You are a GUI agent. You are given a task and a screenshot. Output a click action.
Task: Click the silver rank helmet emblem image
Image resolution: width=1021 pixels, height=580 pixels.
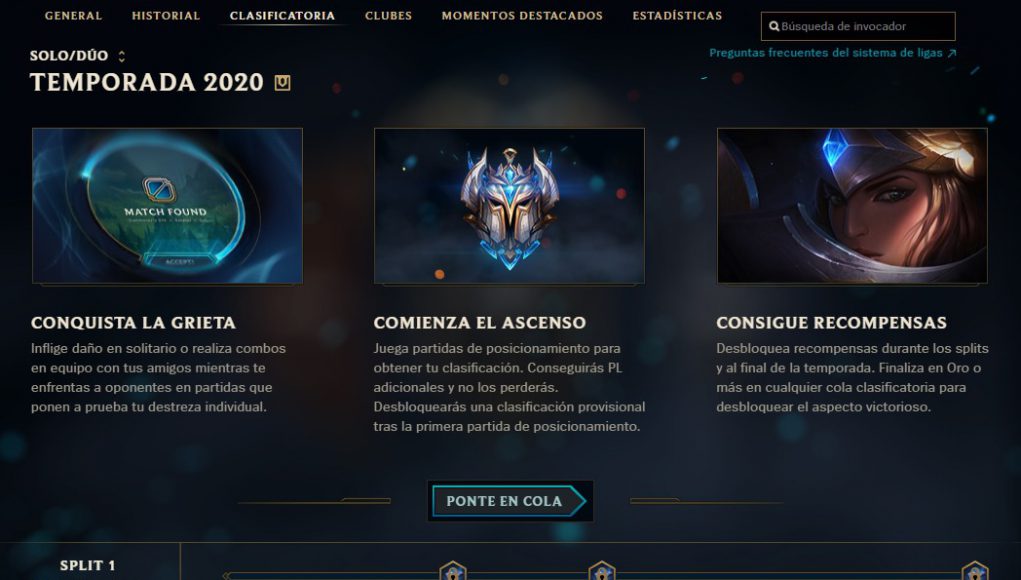(509, 206)
